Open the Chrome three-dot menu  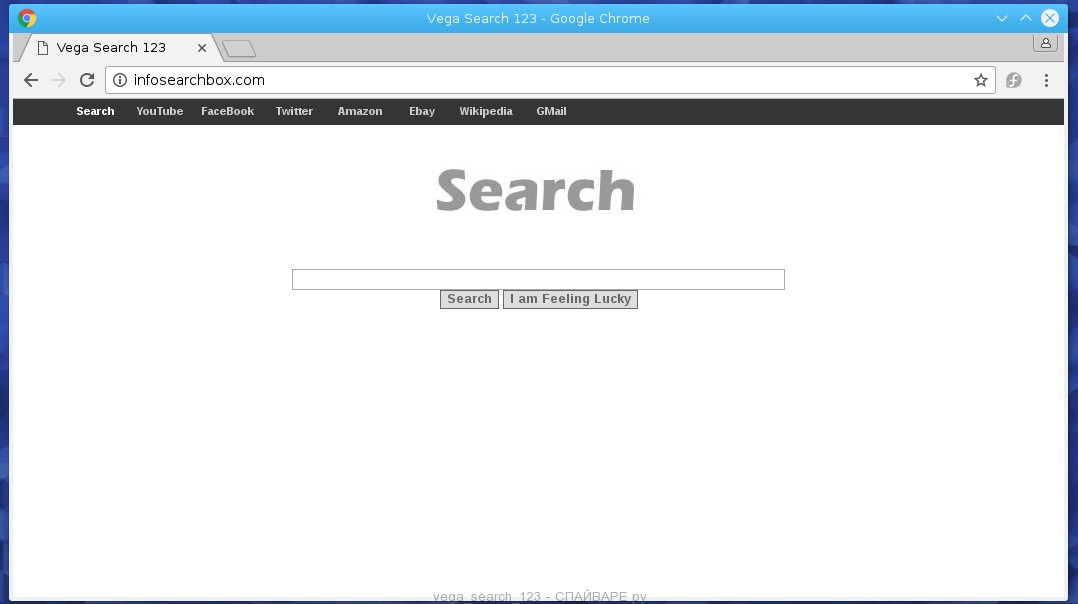click(1046, 80)
